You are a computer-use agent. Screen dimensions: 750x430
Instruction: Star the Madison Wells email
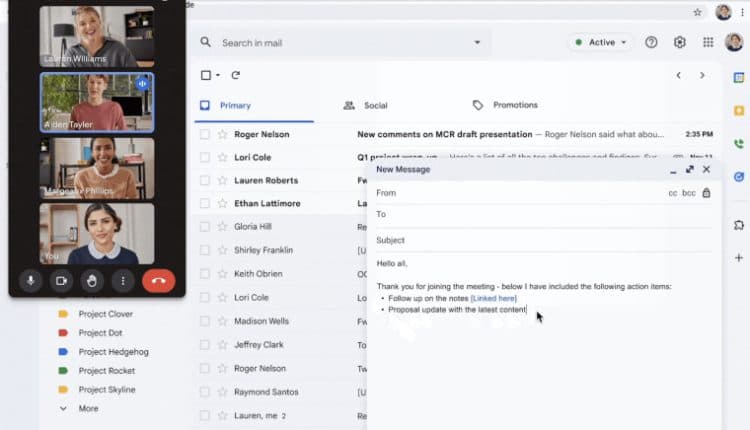pos(222,321)
